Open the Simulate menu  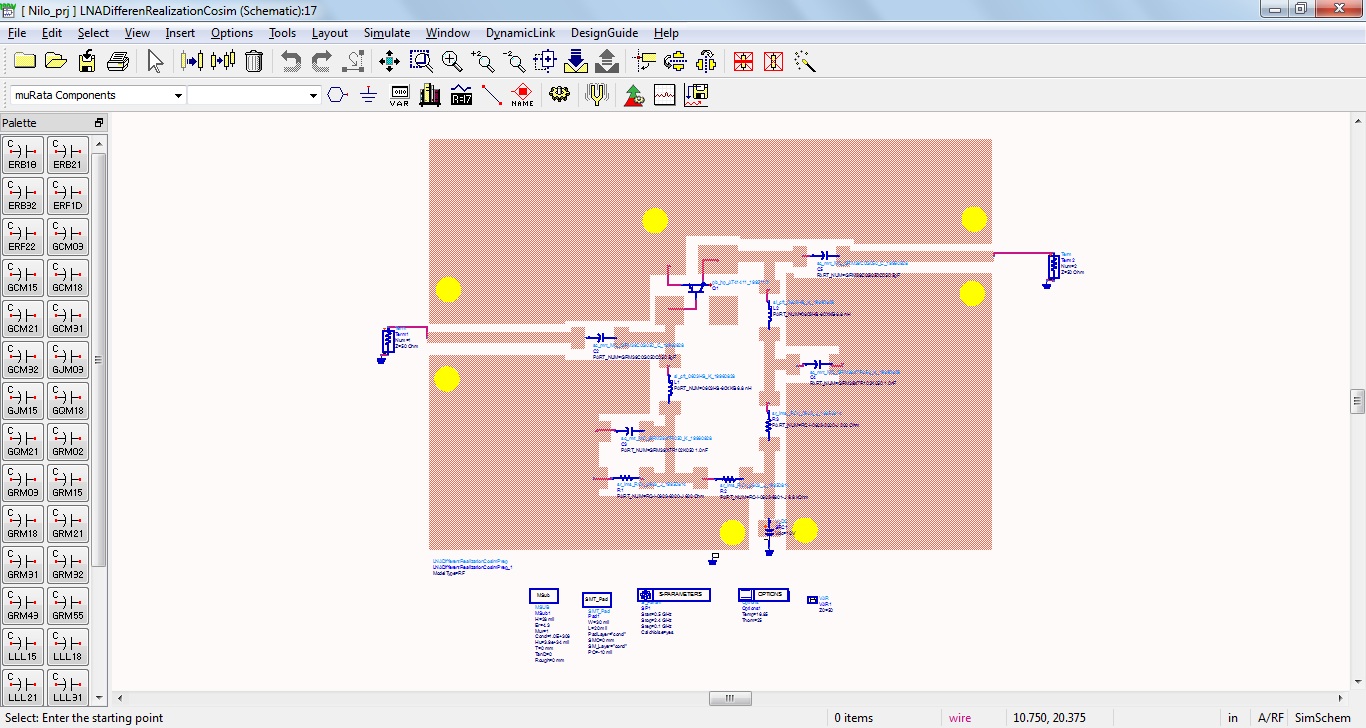pos(386,33)
